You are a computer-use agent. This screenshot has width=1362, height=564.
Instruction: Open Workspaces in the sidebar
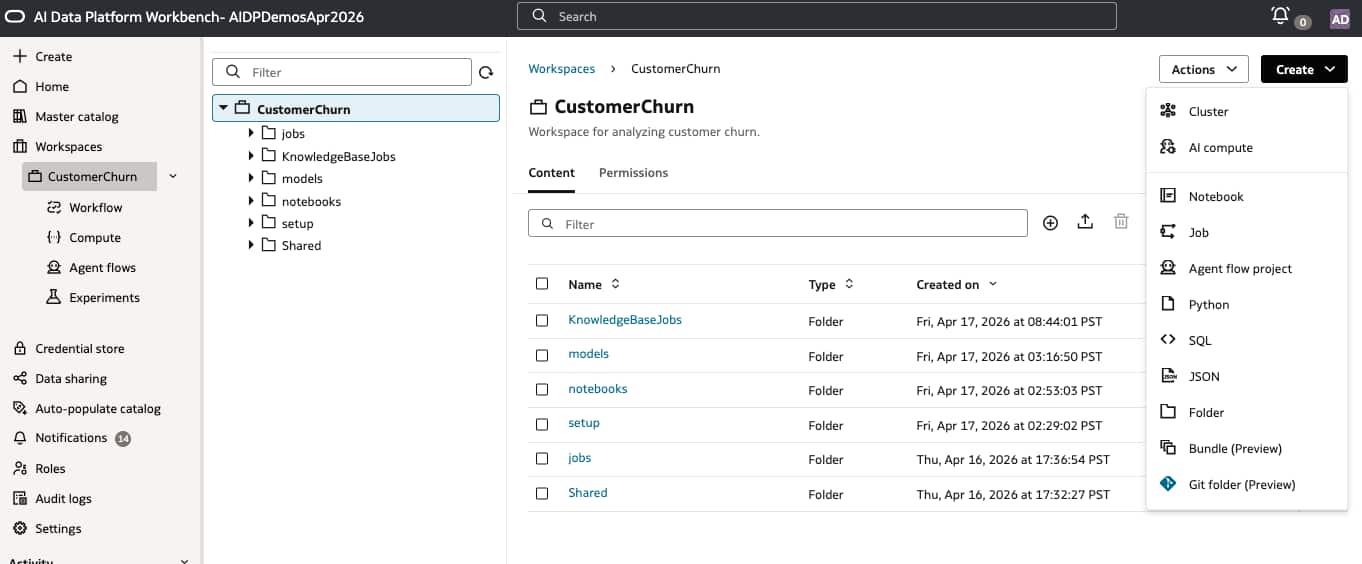68,146
